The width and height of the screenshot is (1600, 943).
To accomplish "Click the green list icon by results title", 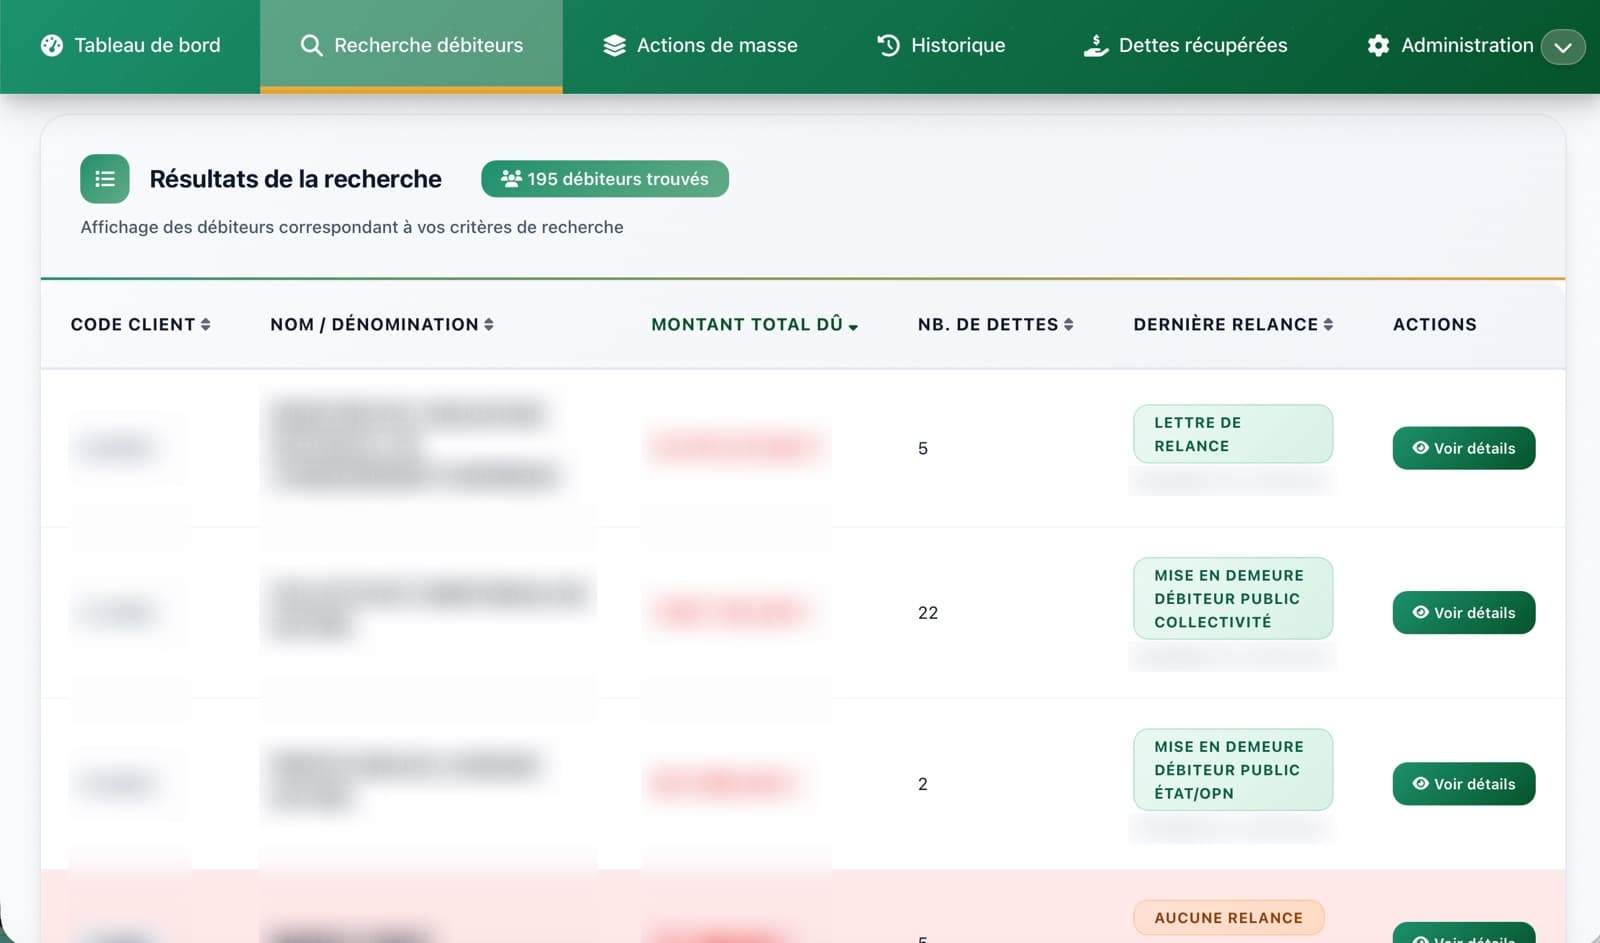I will coord(105,179).
